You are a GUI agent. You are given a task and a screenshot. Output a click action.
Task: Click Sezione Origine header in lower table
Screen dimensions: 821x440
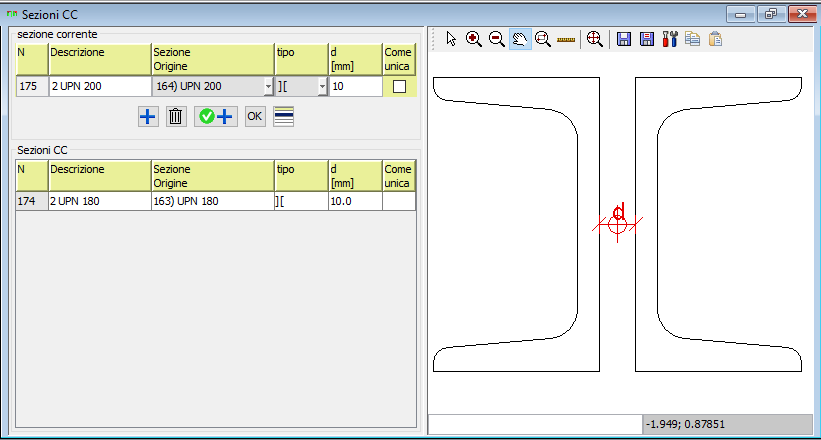213,176
